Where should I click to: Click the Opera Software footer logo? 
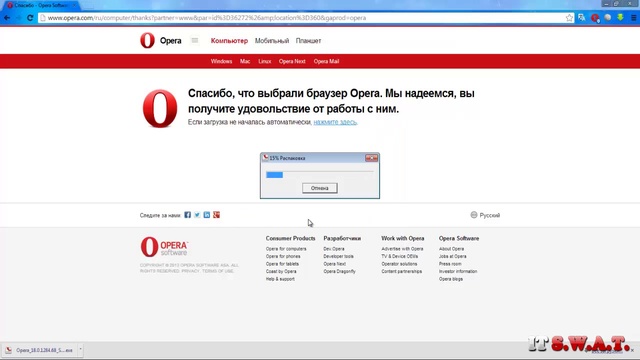point(164,247)
